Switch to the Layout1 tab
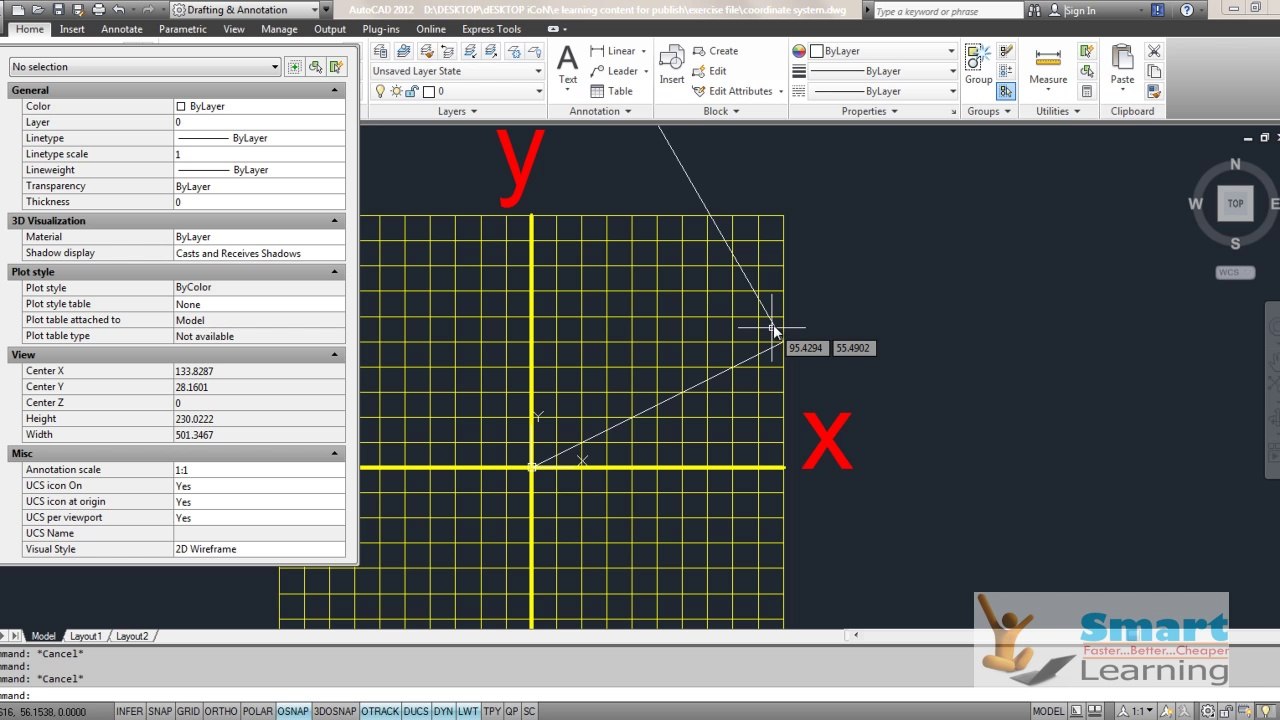 coord(85,636)
